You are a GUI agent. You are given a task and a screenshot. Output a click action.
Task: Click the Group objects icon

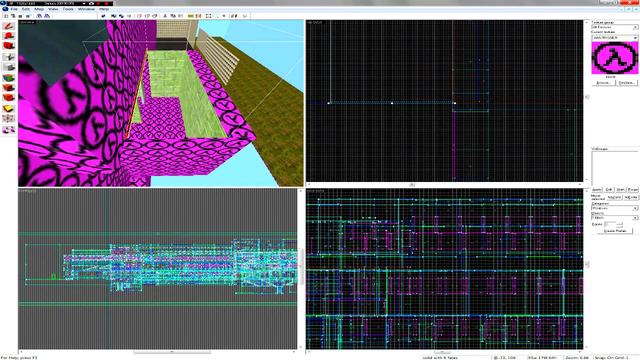click(x=114, y=16)
